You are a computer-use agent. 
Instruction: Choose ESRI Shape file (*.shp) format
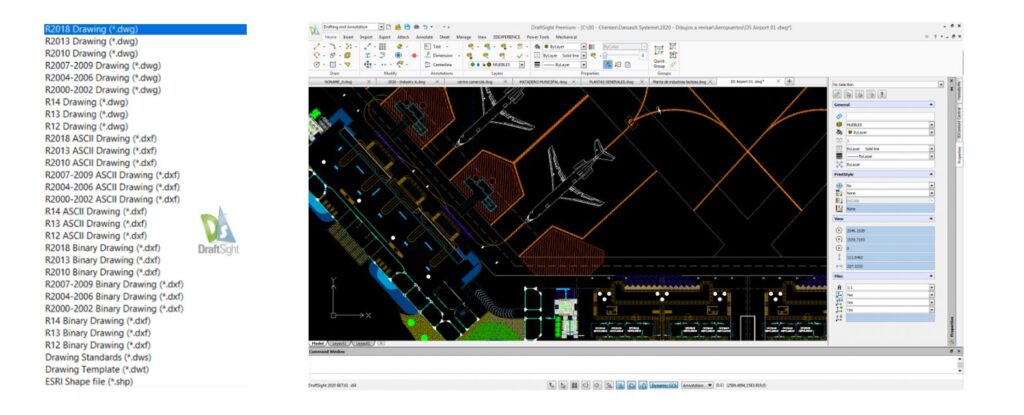coord(89,381)
